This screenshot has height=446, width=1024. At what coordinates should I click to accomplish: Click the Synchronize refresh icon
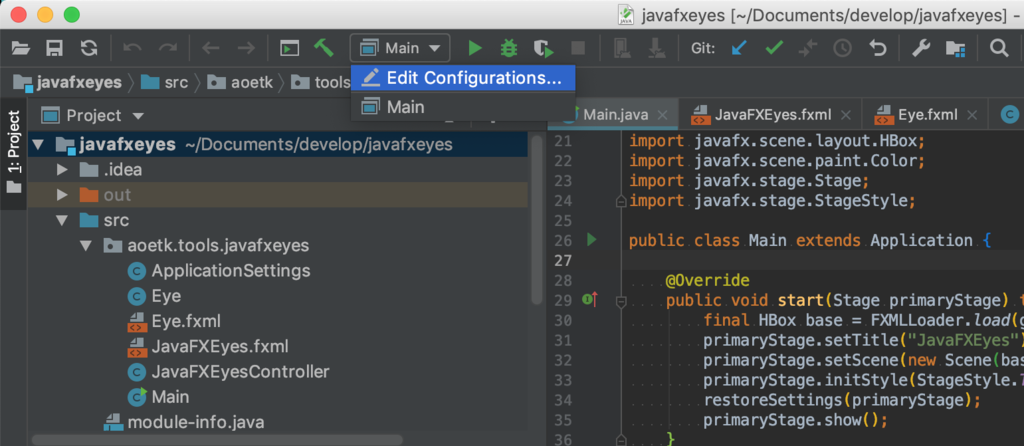[89, 48]
